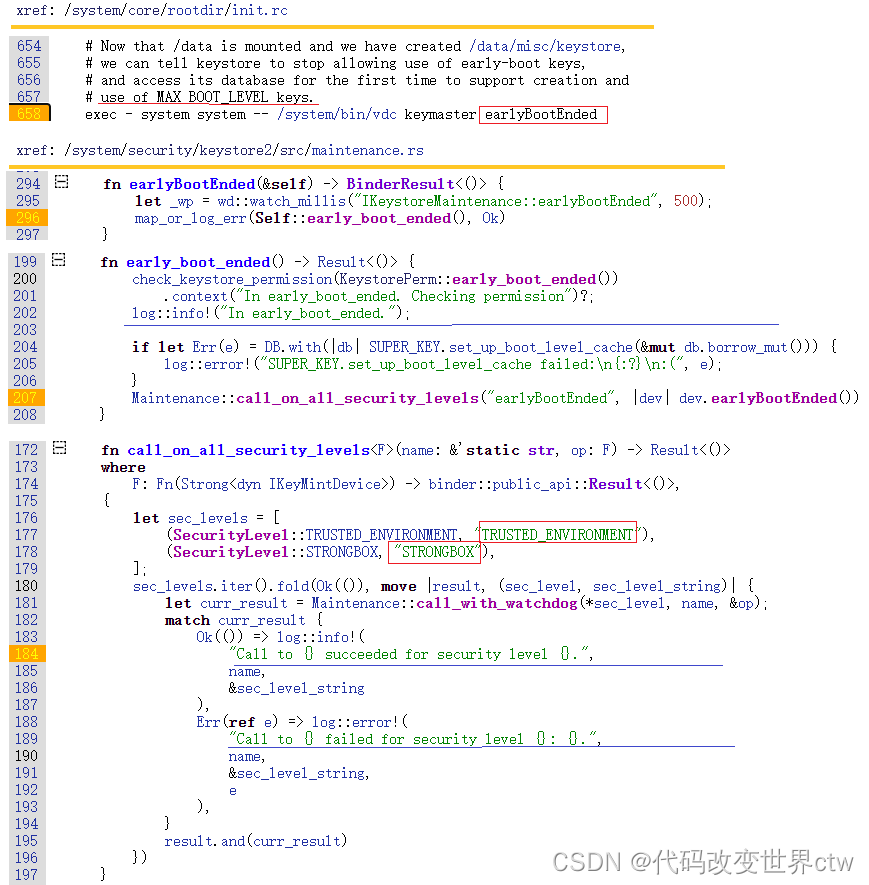This screenshot has width=869, height=885.
Task: Follow curr_result variable on line 182
Action: pyautogui.click(x=261, y=620)
